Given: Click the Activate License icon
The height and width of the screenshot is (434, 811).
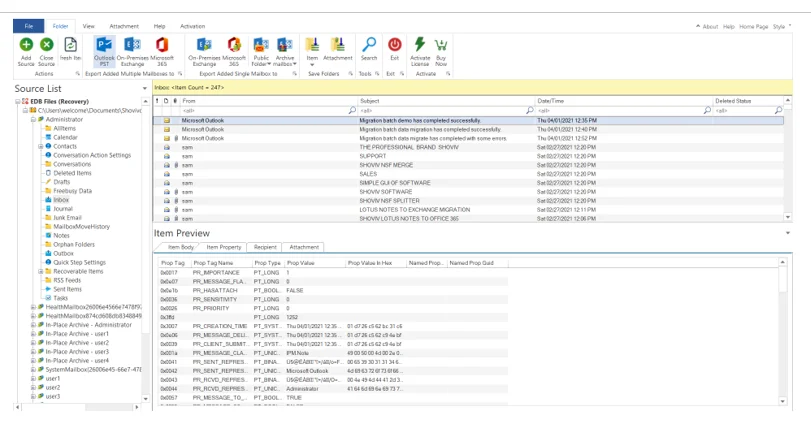Looking at the screenshot, I should tap(419, 45).
